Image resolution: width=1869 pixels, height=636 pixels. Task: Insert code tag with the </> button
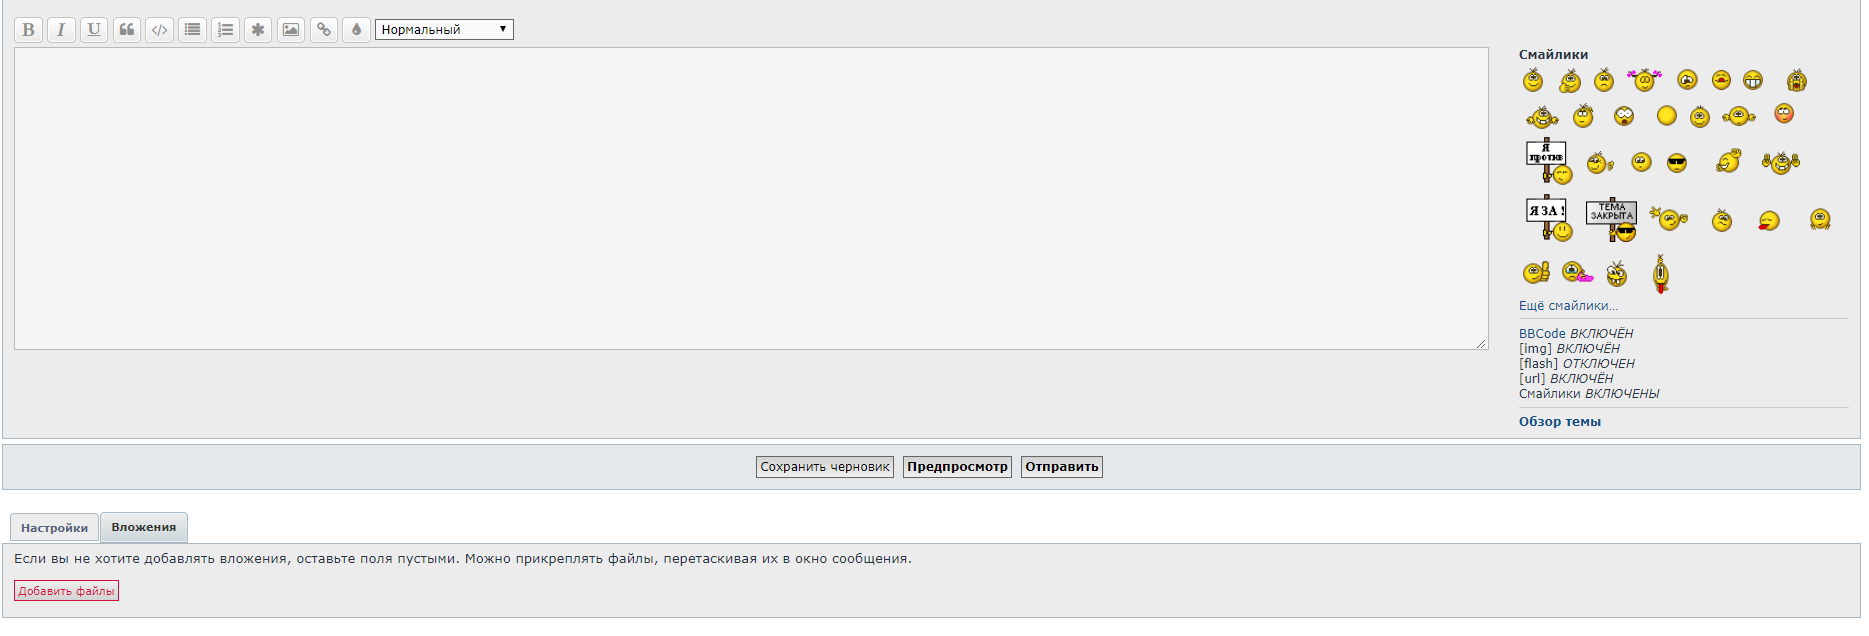pyautogui.click(x=160, y=30)
